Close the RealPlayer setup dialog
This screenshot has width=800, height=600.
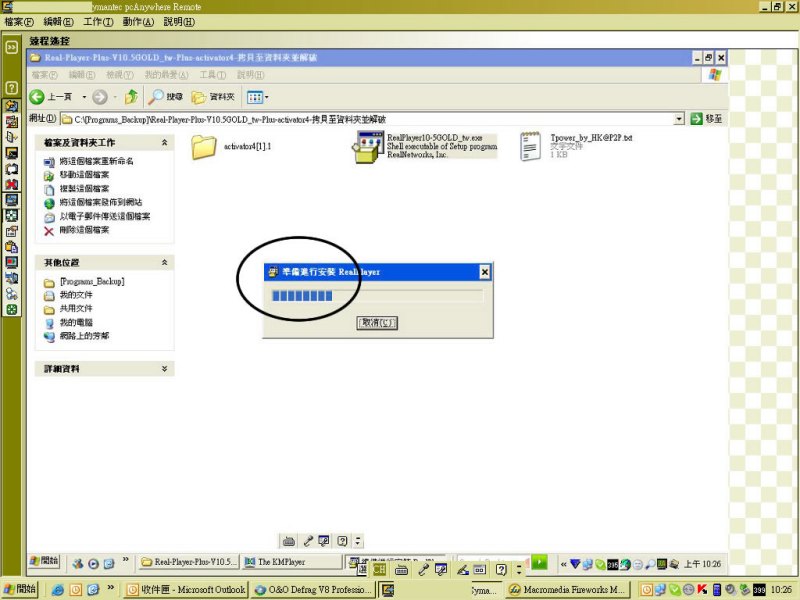485,272
